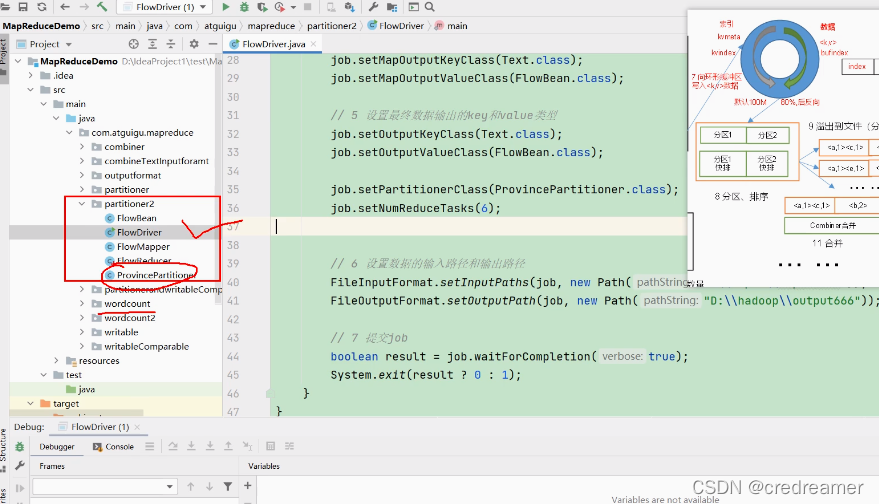Expand the wordcount package
The image size is (879, 504).
[x=82, y=303]
